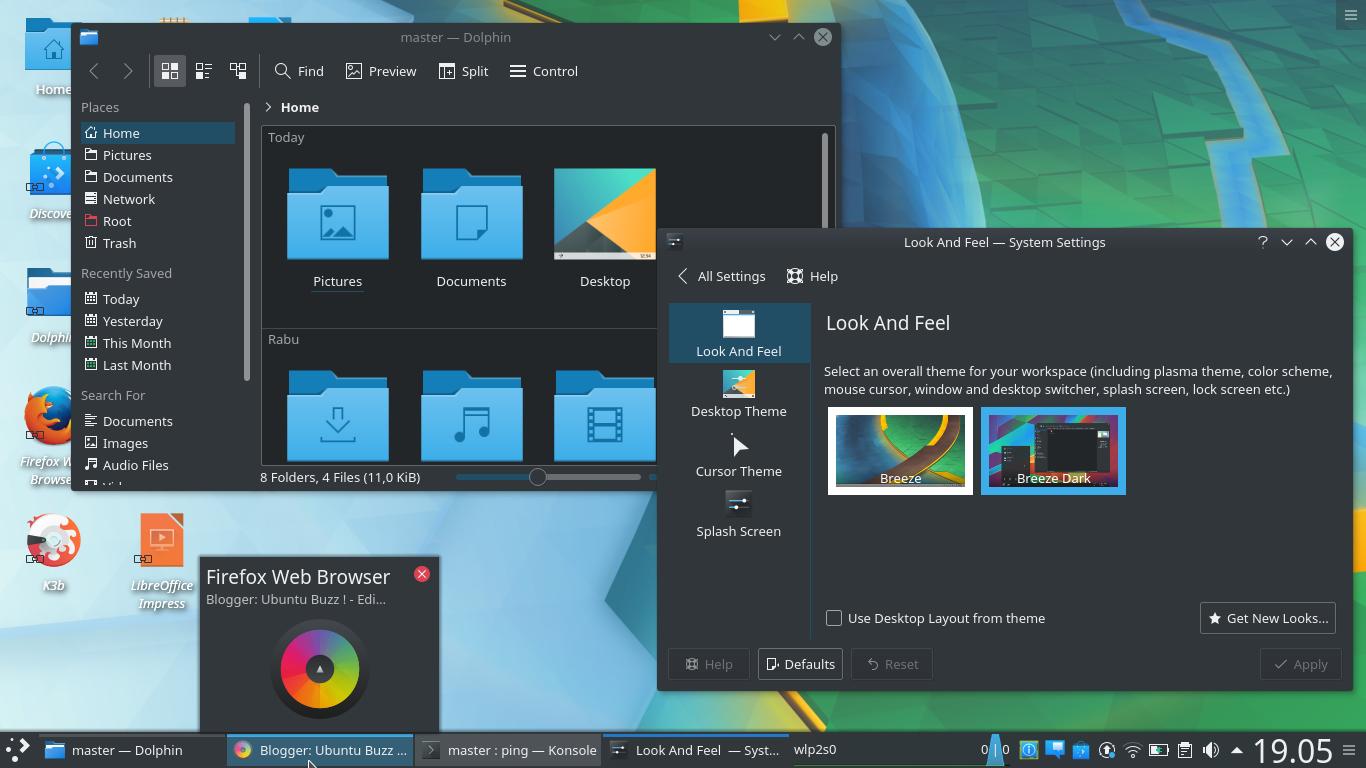Open the Control menu in Dolphin
The width and height of the screenshot is (1366, 768).
pos(543,71)
